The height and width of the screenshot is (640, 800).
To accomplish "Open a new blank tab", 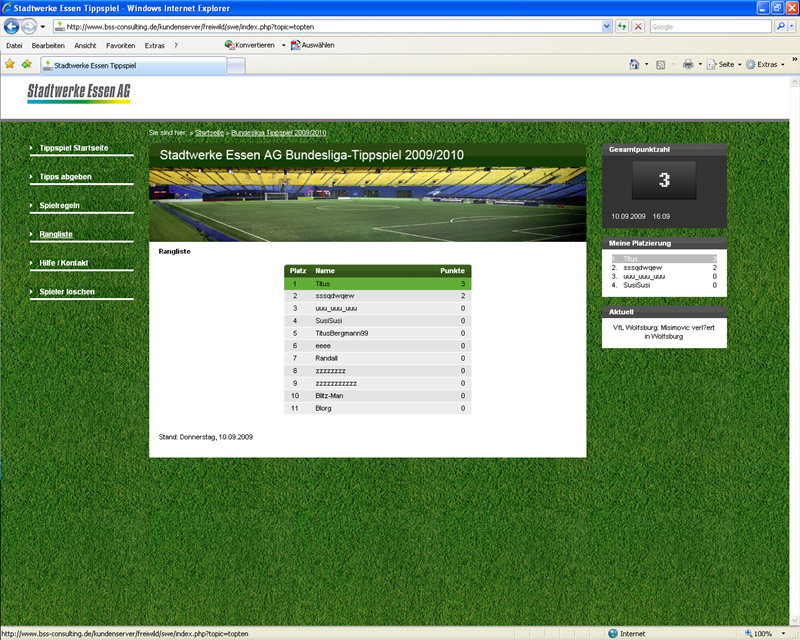I will [236, 66].
